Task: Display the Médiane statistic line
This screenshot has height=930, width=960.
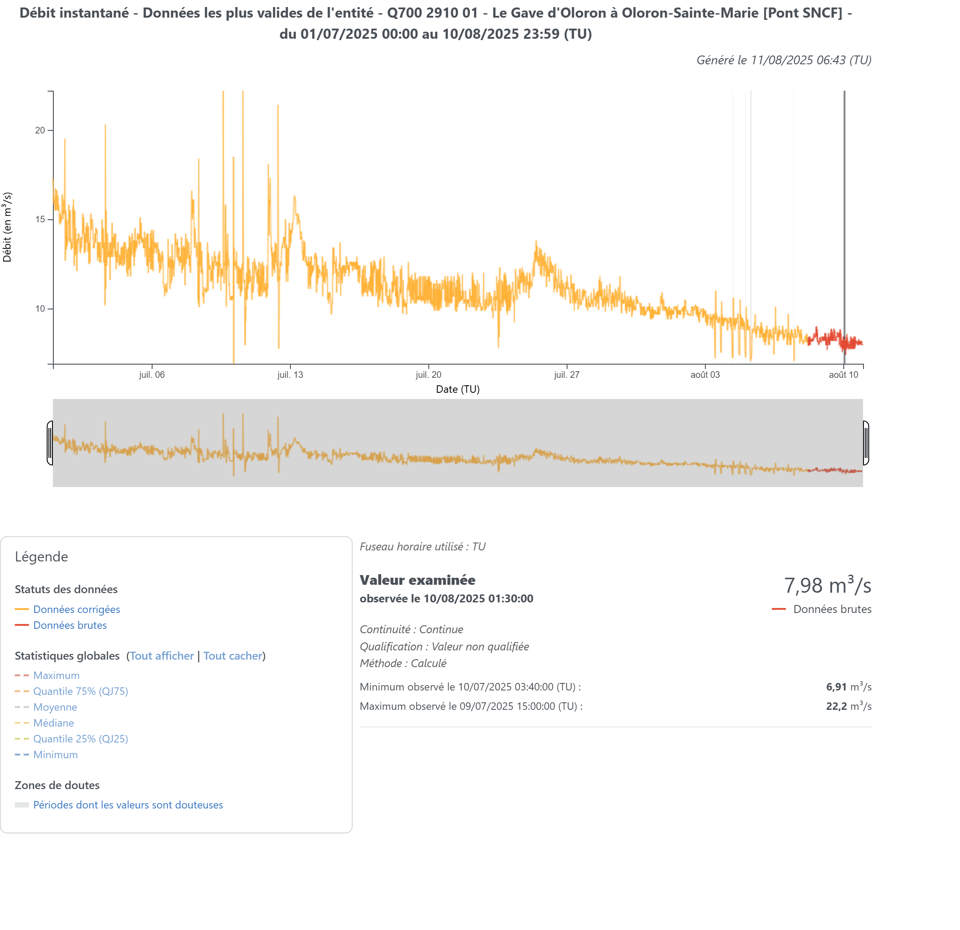Action: [53, 723]
